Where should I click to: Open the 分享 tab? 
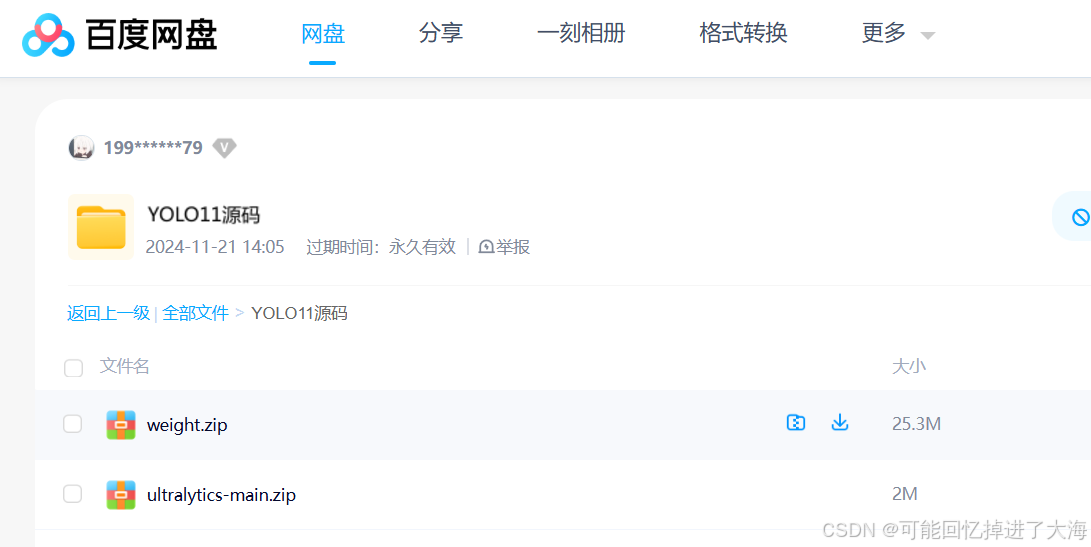click(x=441, y=33)
